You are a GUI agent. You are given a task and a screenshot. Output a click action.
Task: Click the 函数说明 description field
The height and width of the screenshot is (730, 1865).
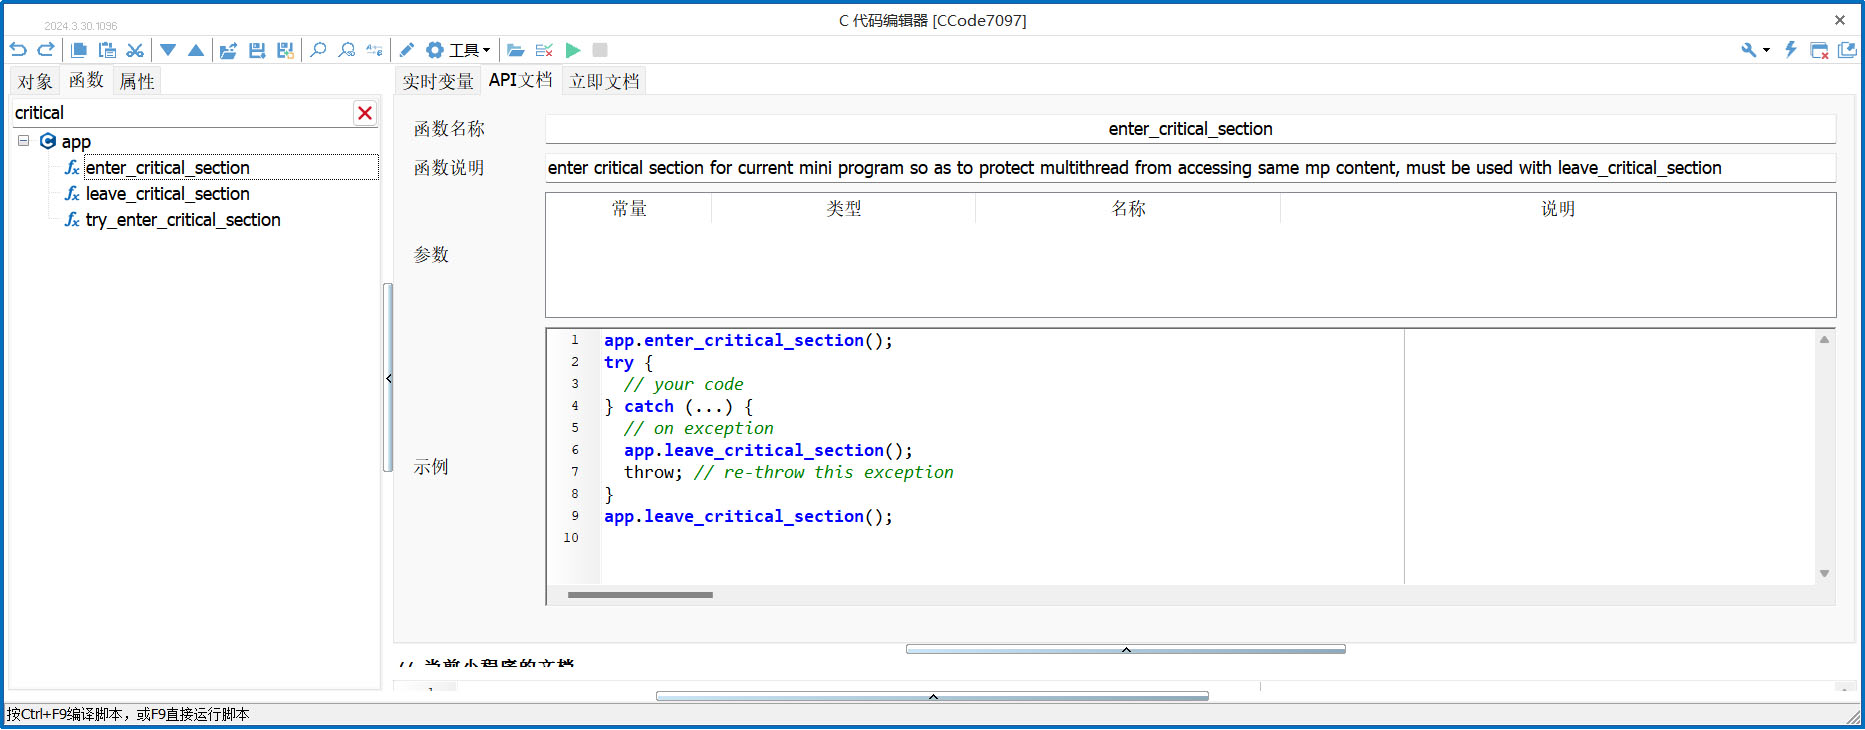click(x=1190, y=168)
